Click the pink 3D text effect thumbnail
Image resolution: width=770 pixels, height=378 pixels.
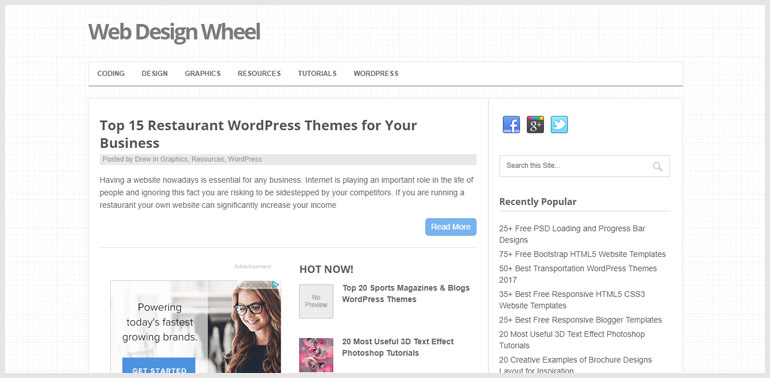[316, 355]
